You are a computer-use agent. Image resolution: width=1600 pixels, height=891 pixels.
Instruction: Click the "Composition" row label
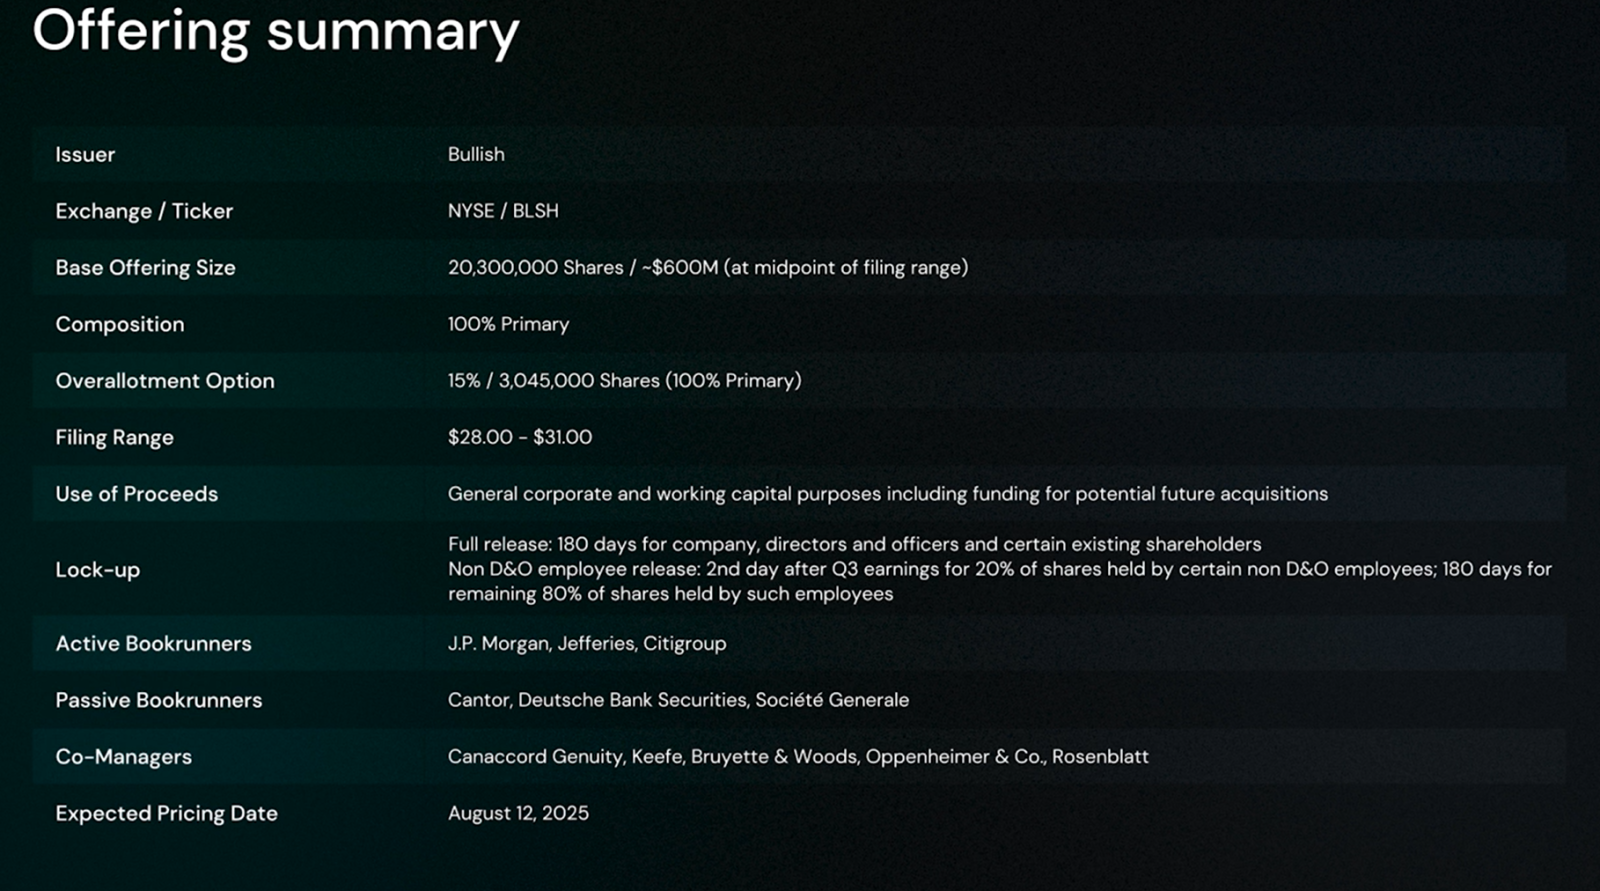120,325
